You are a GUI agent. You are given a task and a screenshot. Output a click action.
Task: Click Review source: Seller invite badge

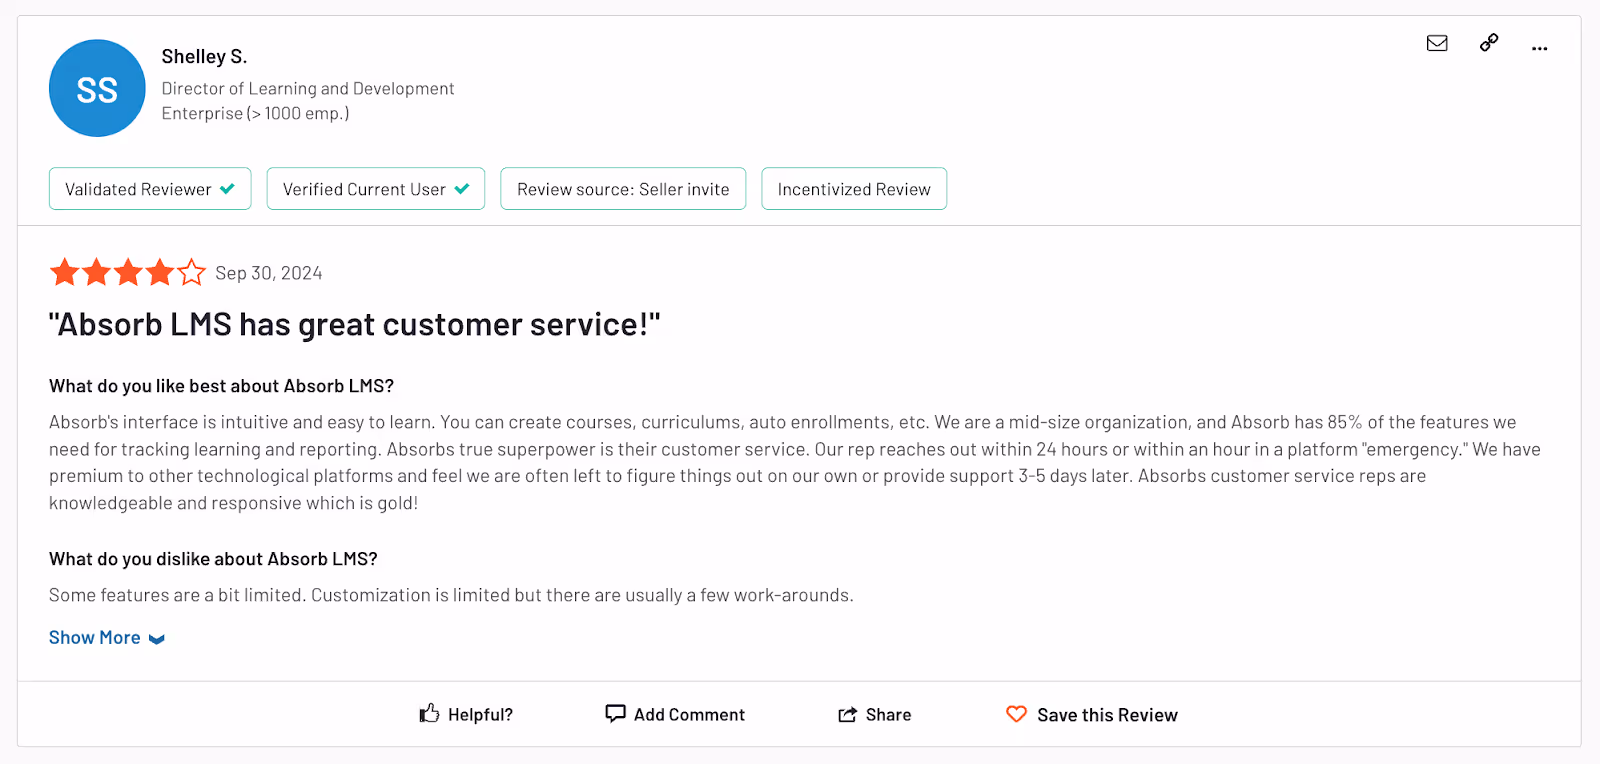pos(623,189)
